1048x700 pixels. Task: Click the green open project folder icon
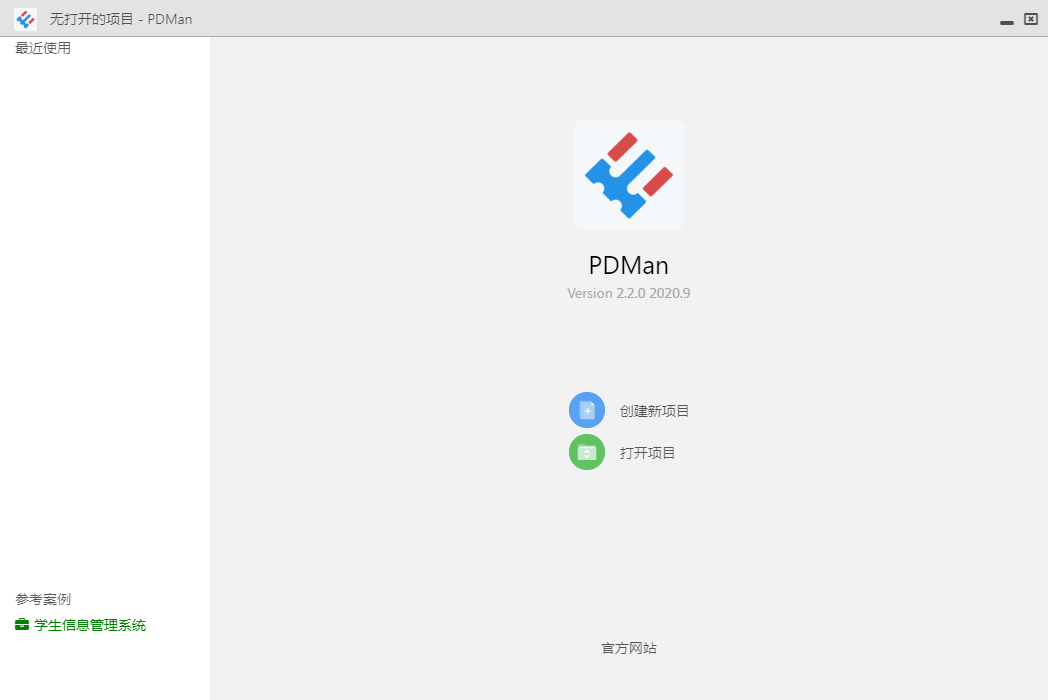(587, 452)
